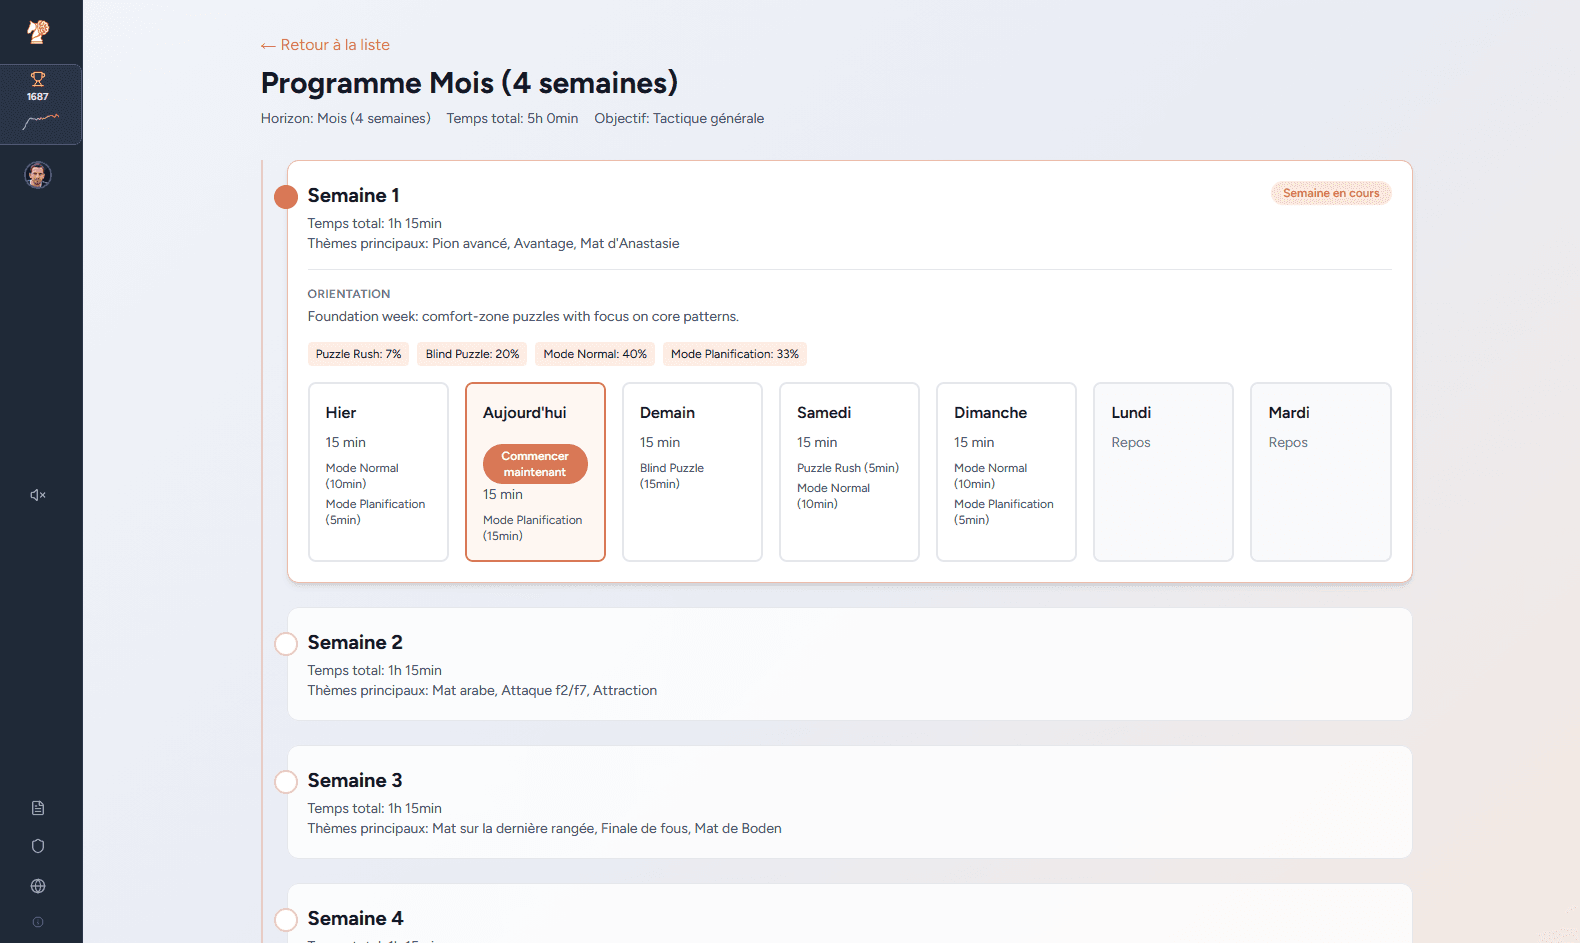Select the Semaine 3 timeline circle
The height and width of the screenshot is (943, 1580).
(x=286, y=782)
